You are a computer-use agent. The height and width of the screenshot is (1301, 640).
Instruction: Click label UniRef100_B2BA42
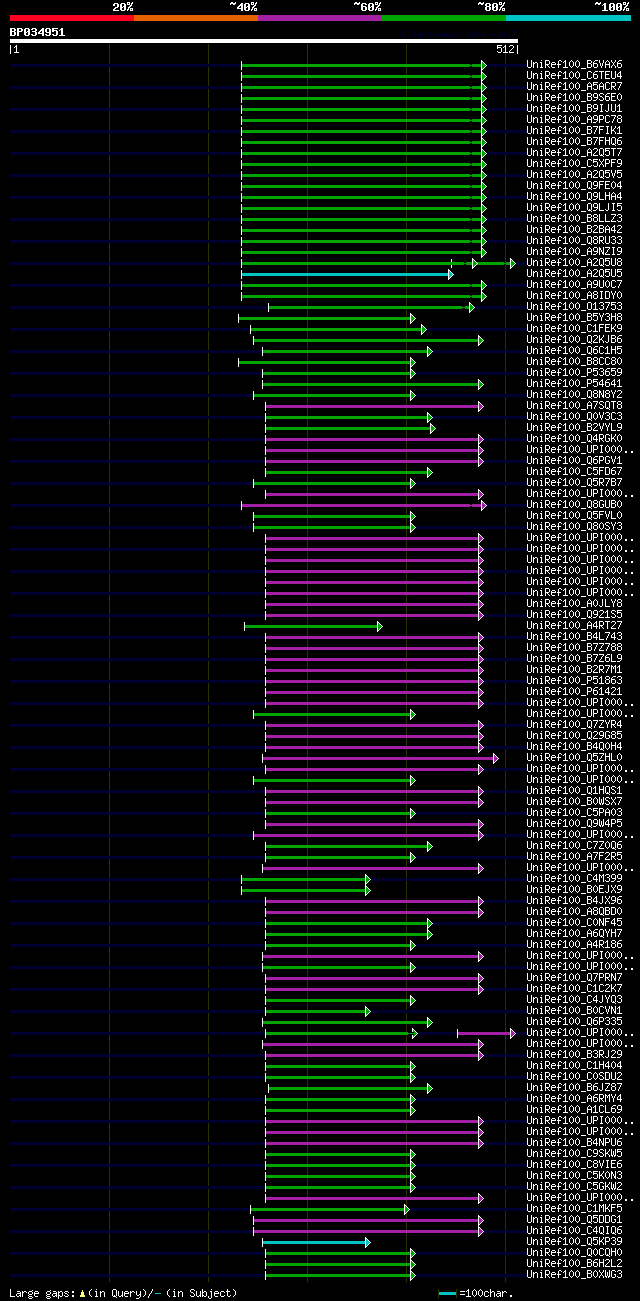tap(574, 230)
